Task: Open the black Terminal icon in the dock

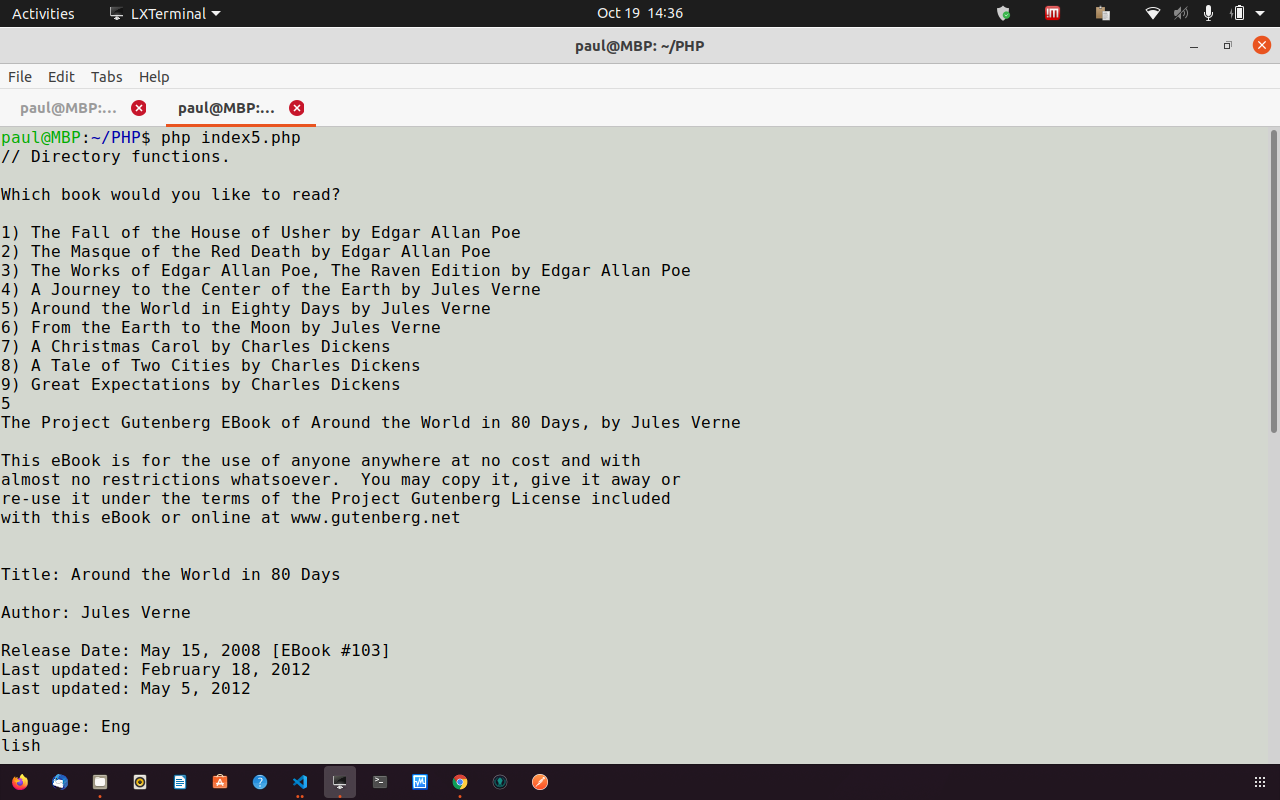Action: (x=380, y=782)
